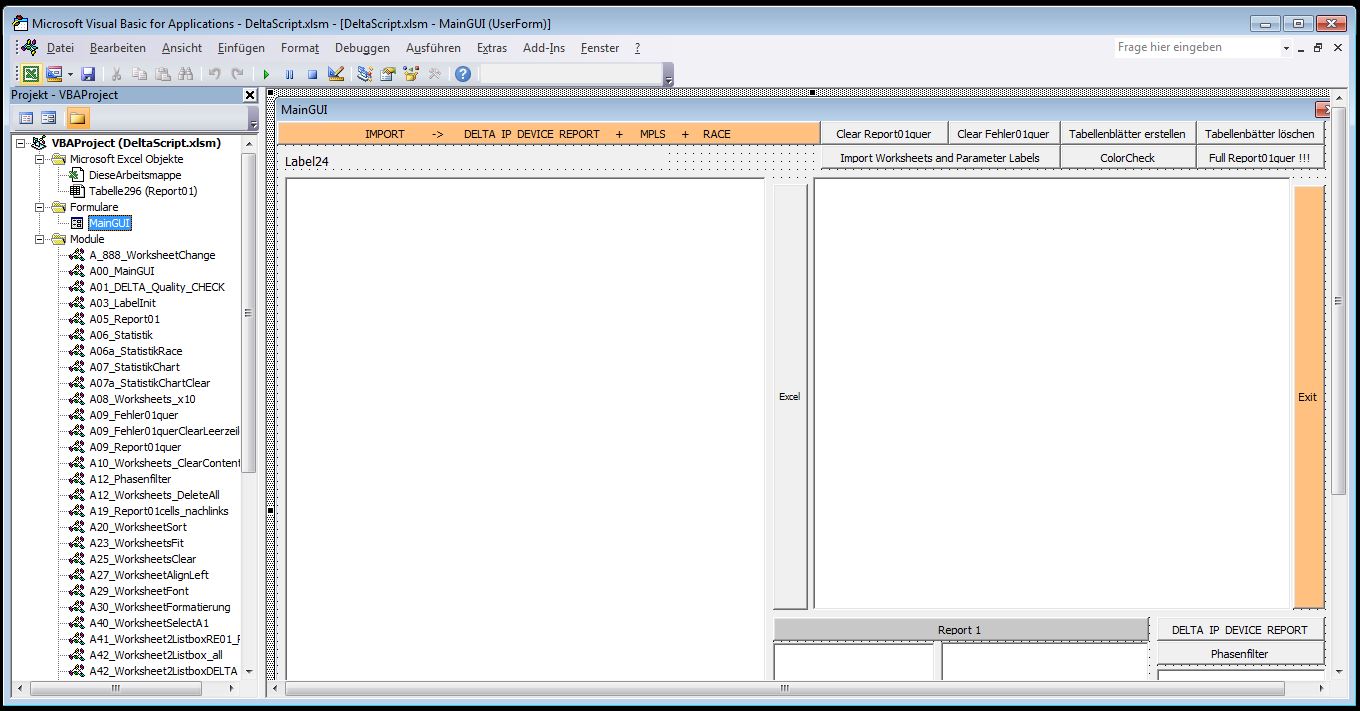1360x711 pixels.
Task: Click the View Microsoft Excel toolbar icon
Action: pyautogui.click(x=31, y=74)
